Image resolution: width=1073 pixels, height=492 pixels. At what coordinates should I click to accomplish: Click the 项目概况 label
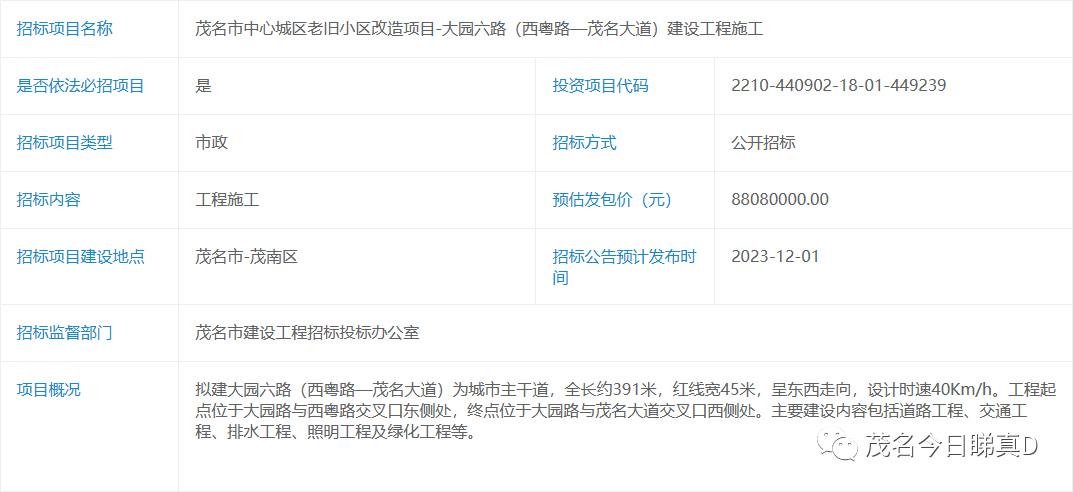49,390
